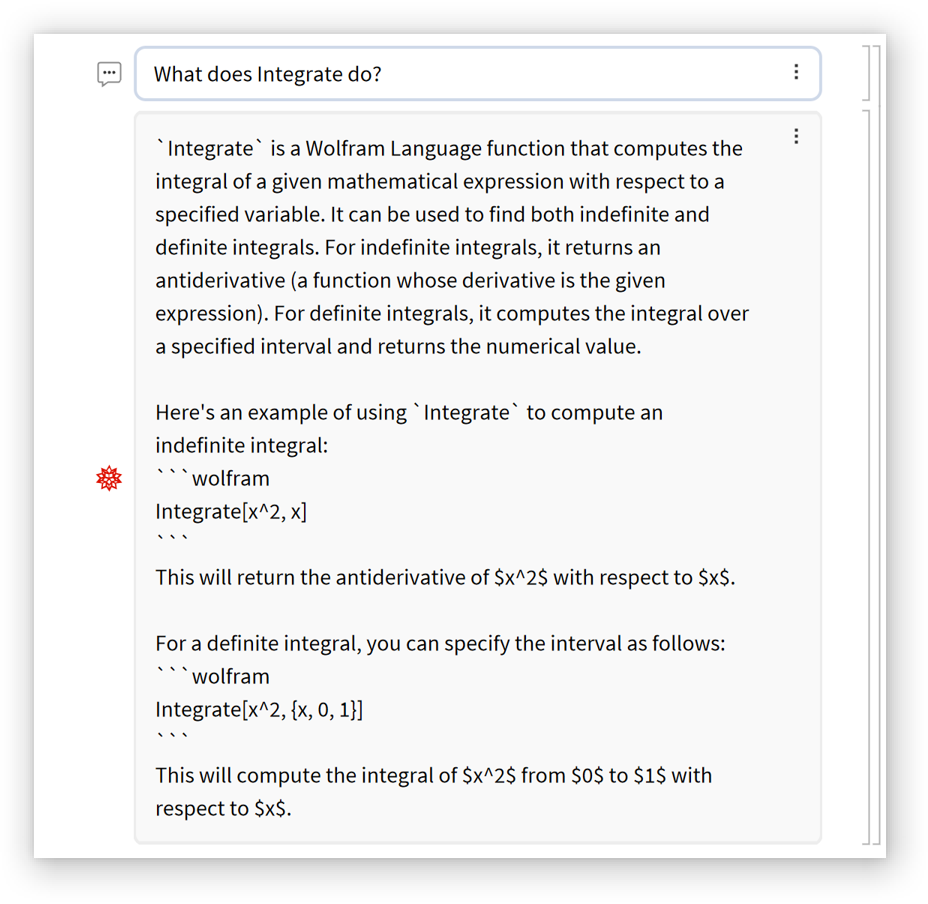Viewport: 928px width, 904px height.
Task: Place cursor in the 'What does Integrate do?' field
Action: click(400, 73)
